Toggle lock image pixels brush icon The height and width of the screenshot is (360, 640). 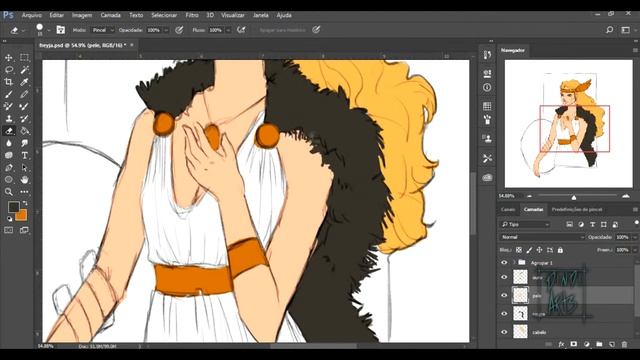[x=529, y=250]
